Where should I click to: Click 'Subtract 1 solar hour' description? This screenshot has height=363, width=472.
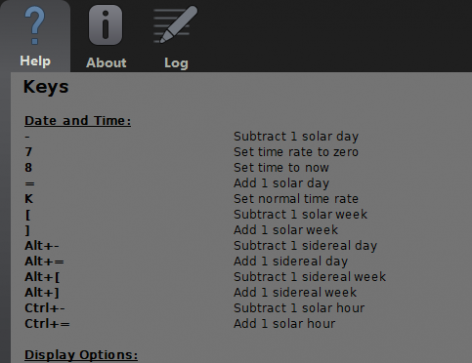click(299, 308)
